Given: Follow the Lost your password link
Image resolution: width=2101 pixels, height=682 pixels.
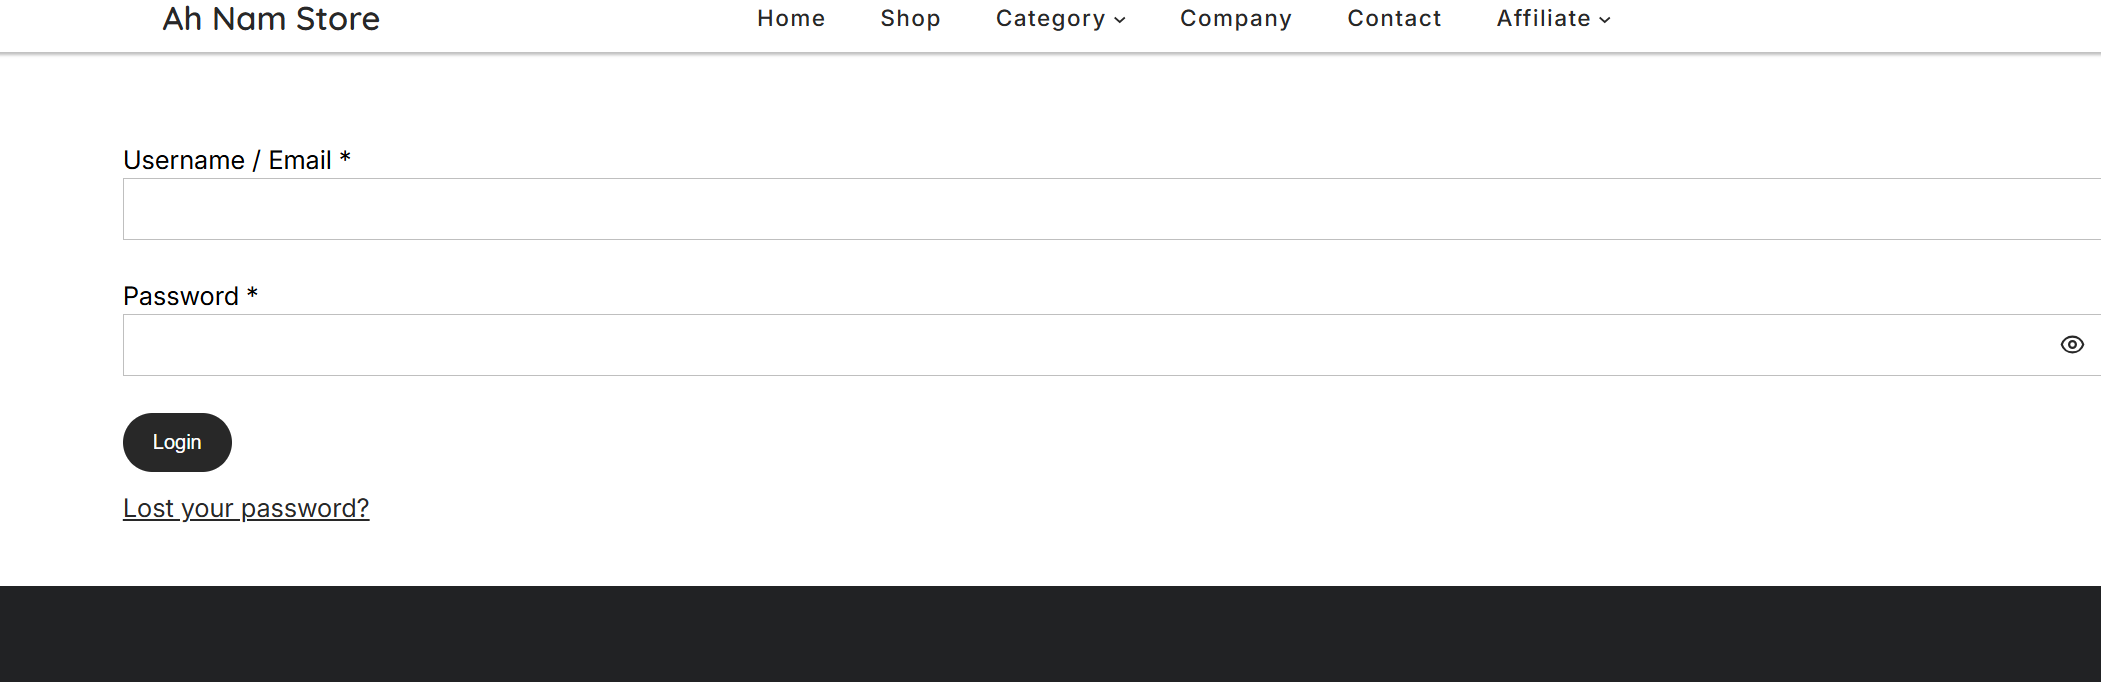Looking at the screenshot, I should pyautogui.click(x=246, y=508).
